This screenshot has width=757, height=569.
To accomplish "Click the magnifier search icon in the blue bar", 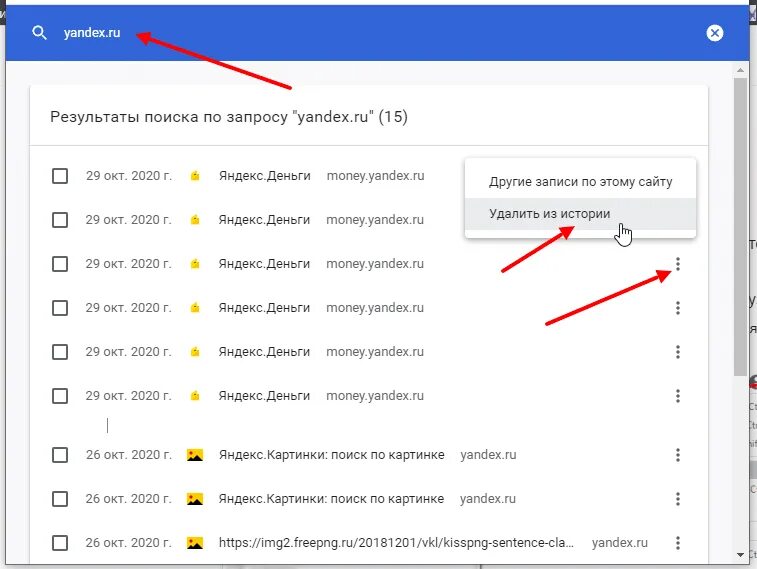I will click(x=39, y=33).
